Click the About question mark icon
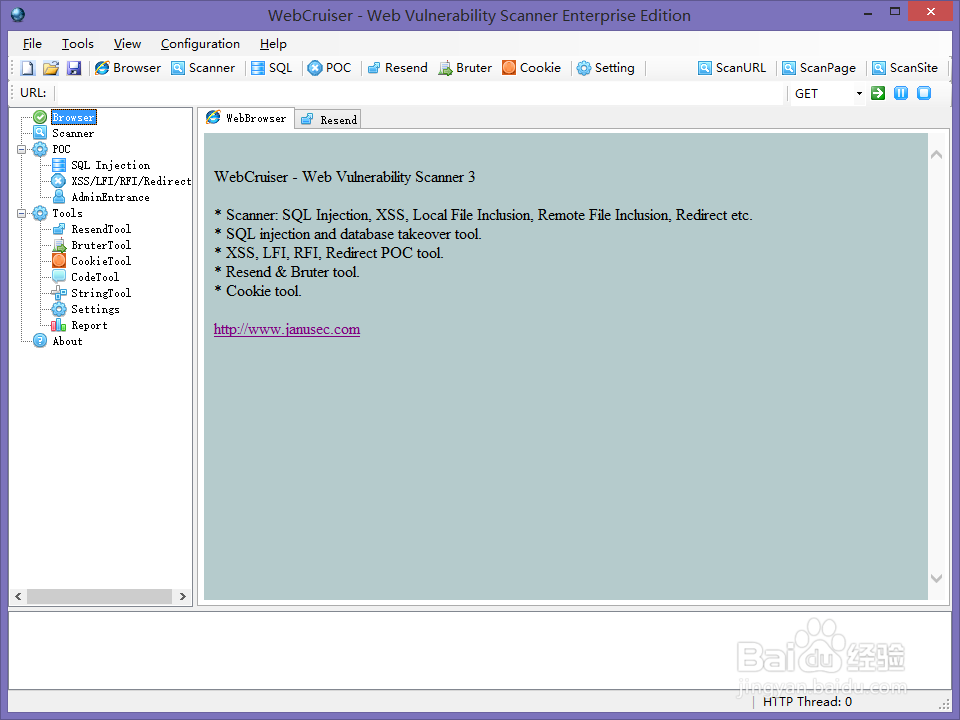 (x=40, y=340)
